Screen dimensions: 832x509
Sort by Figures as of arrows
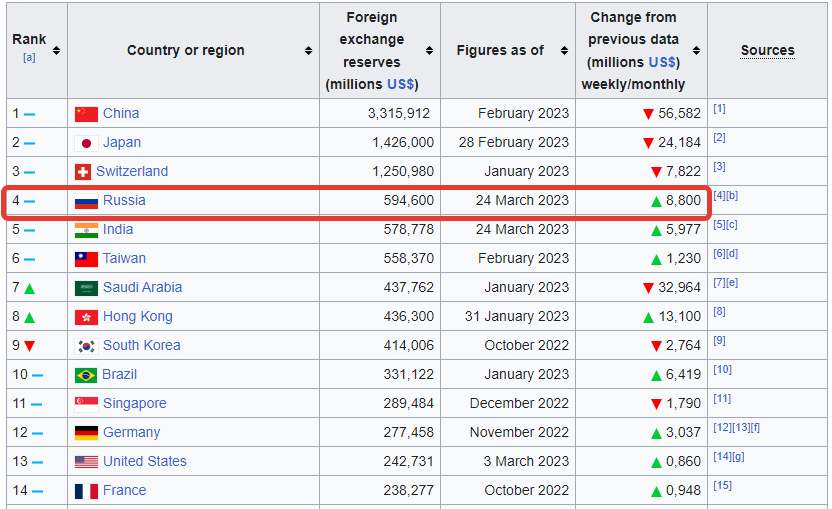(565, 51)
